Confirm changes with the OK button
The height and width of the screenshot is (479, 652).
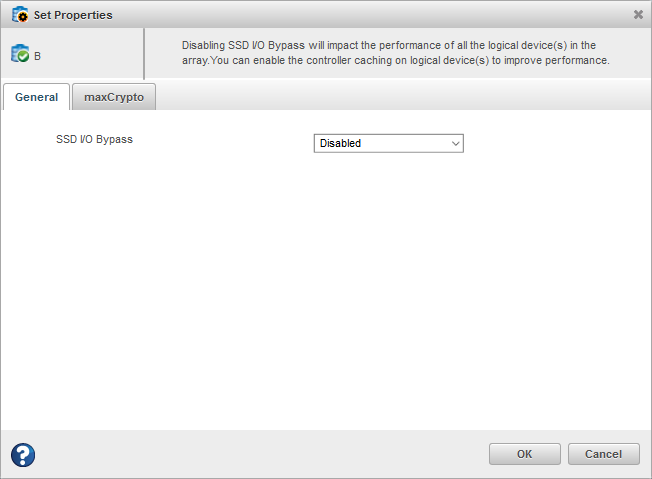[524, 454]
